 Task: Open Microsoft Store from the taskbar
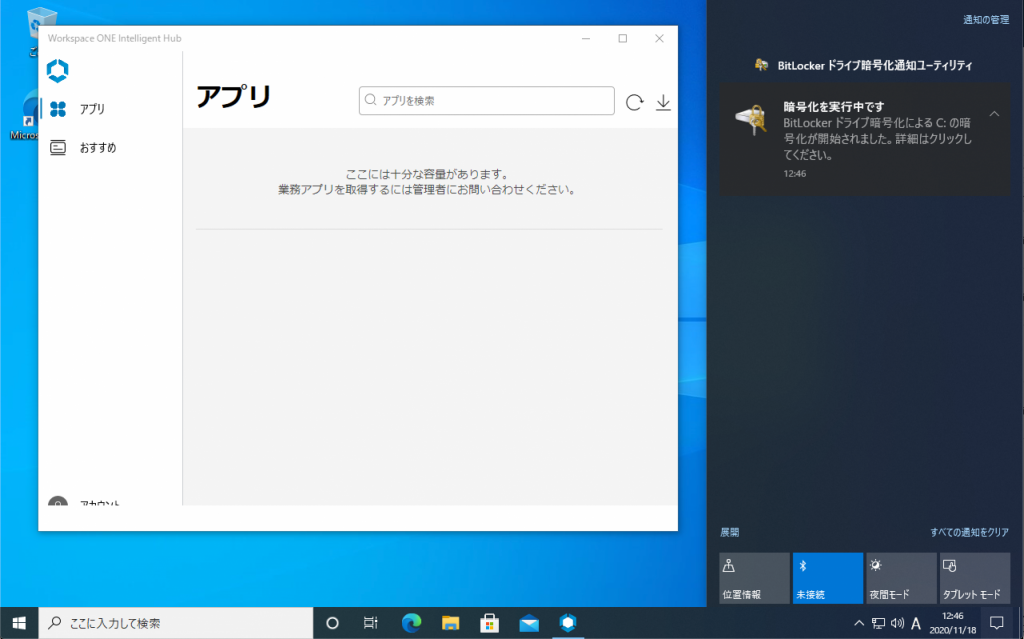coord(490,622)
